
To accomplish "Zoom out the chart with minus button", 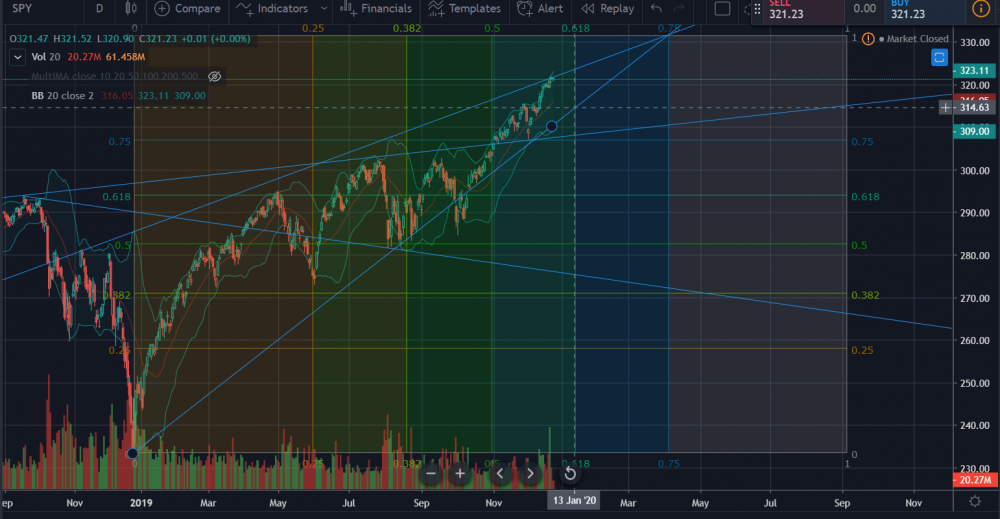I will [x=430, y=474].
